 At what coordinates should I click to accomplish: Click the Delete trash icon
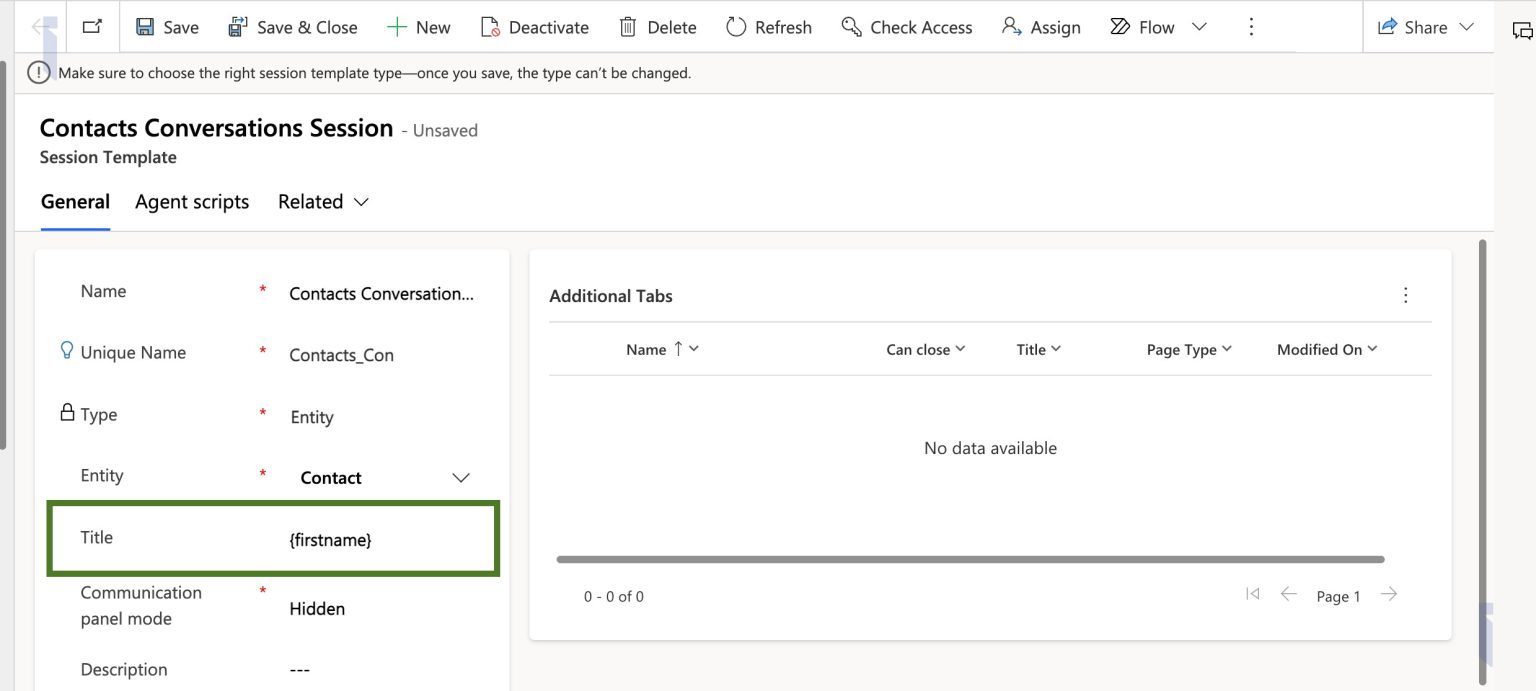pos(628,27)
